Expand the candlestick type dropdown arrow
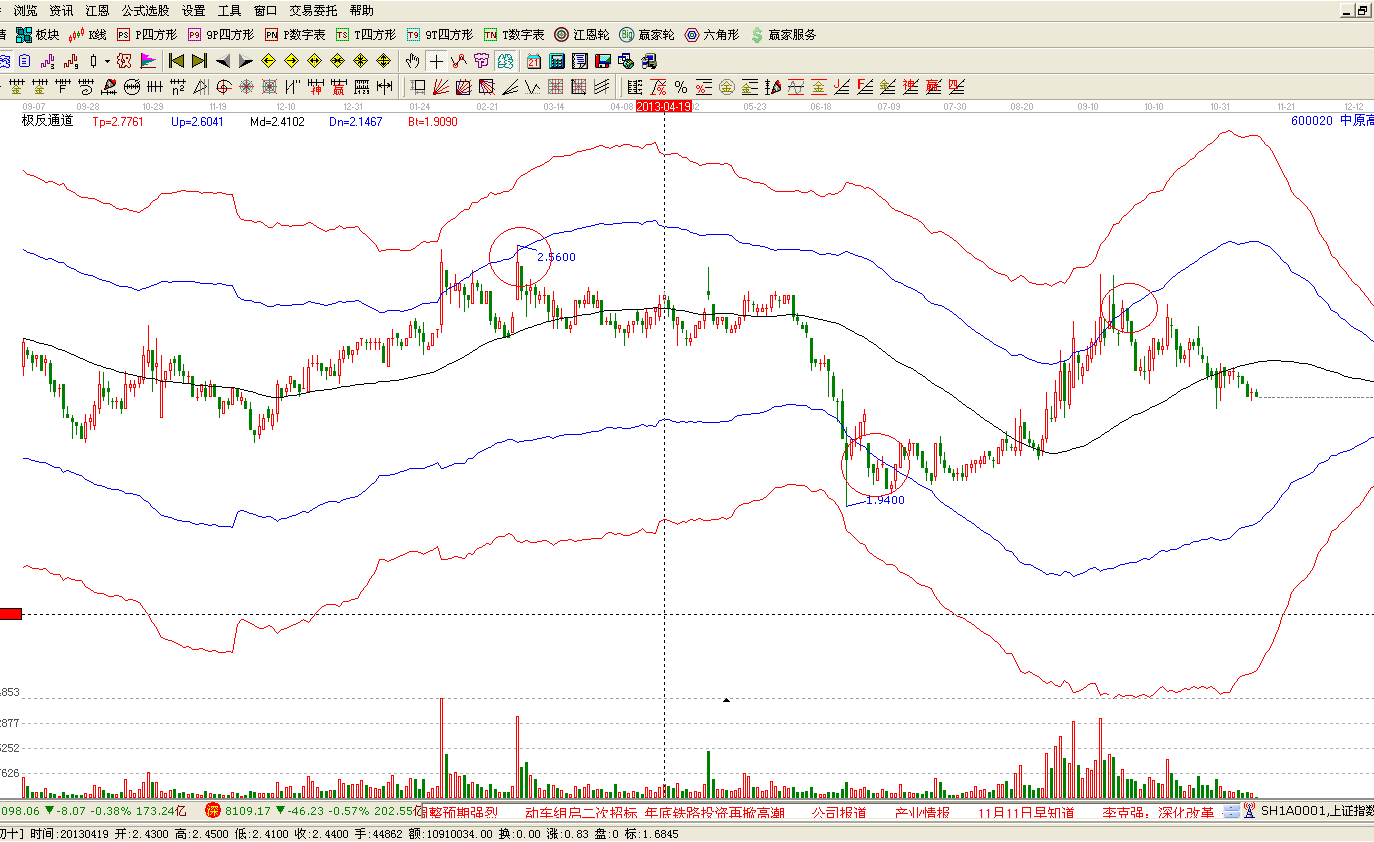The image size is (1374, 842). tap(106, 61)
